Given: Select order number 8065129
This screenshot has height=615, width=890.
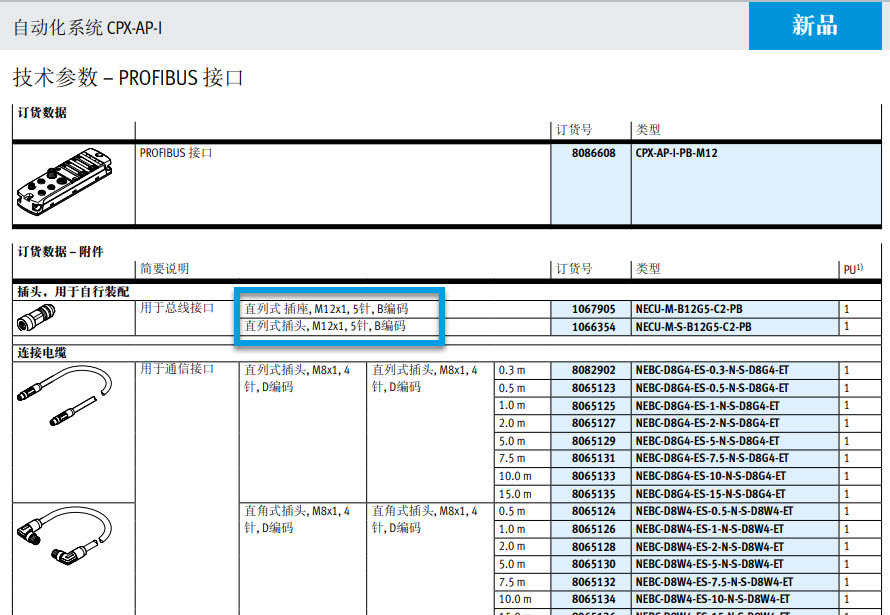Looking at the screenshot, I should point(593,441).
